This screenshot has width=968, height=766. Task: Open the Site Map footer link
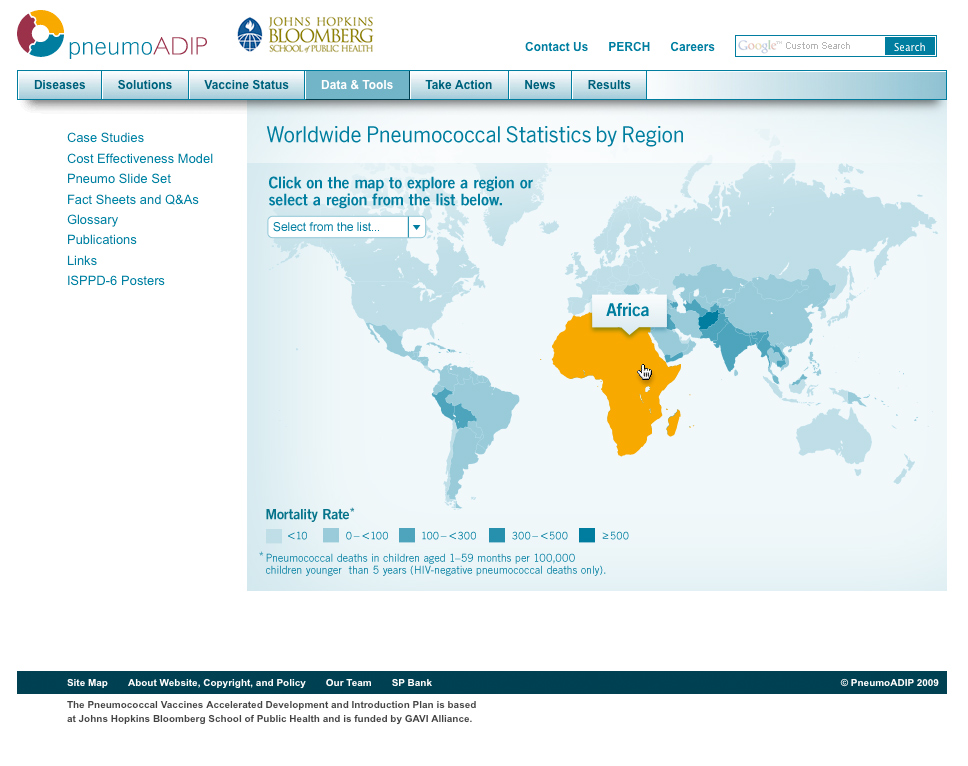87,683
